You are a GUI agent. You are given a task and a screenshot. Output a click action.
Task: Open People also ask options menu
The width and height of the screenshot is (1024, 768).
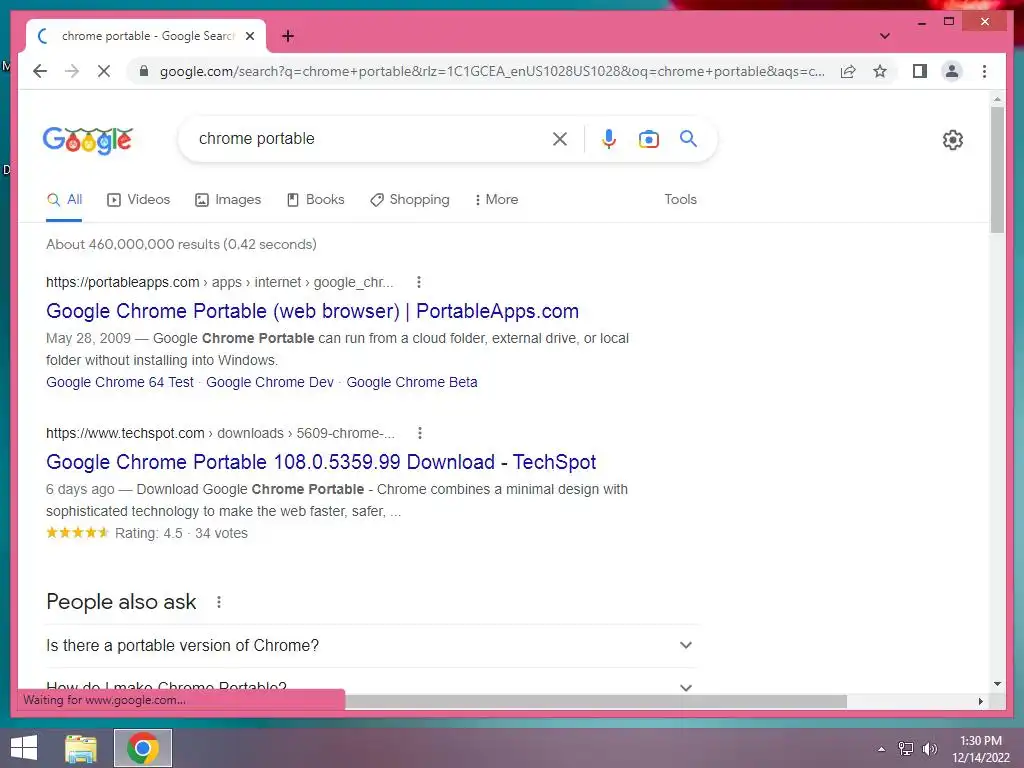click(x=219, y=602)
